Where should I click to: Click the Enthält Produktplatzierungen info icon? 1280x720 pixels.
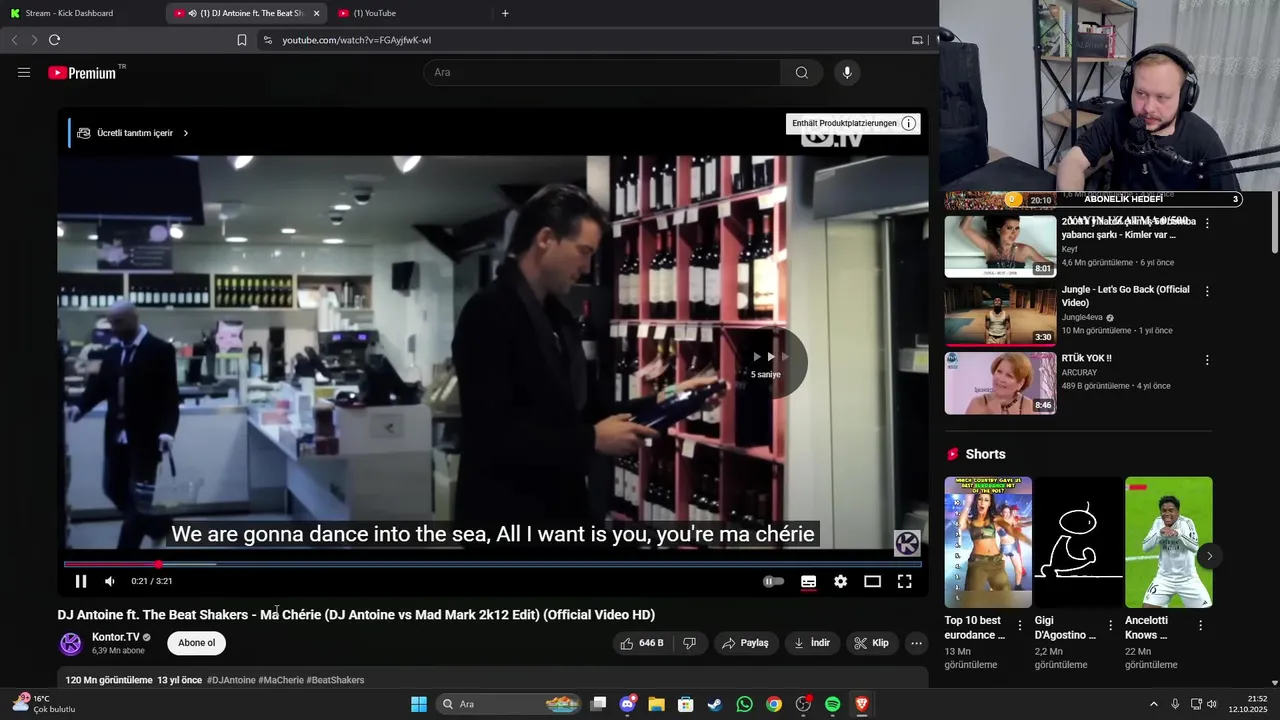click(x=908, y=124)
